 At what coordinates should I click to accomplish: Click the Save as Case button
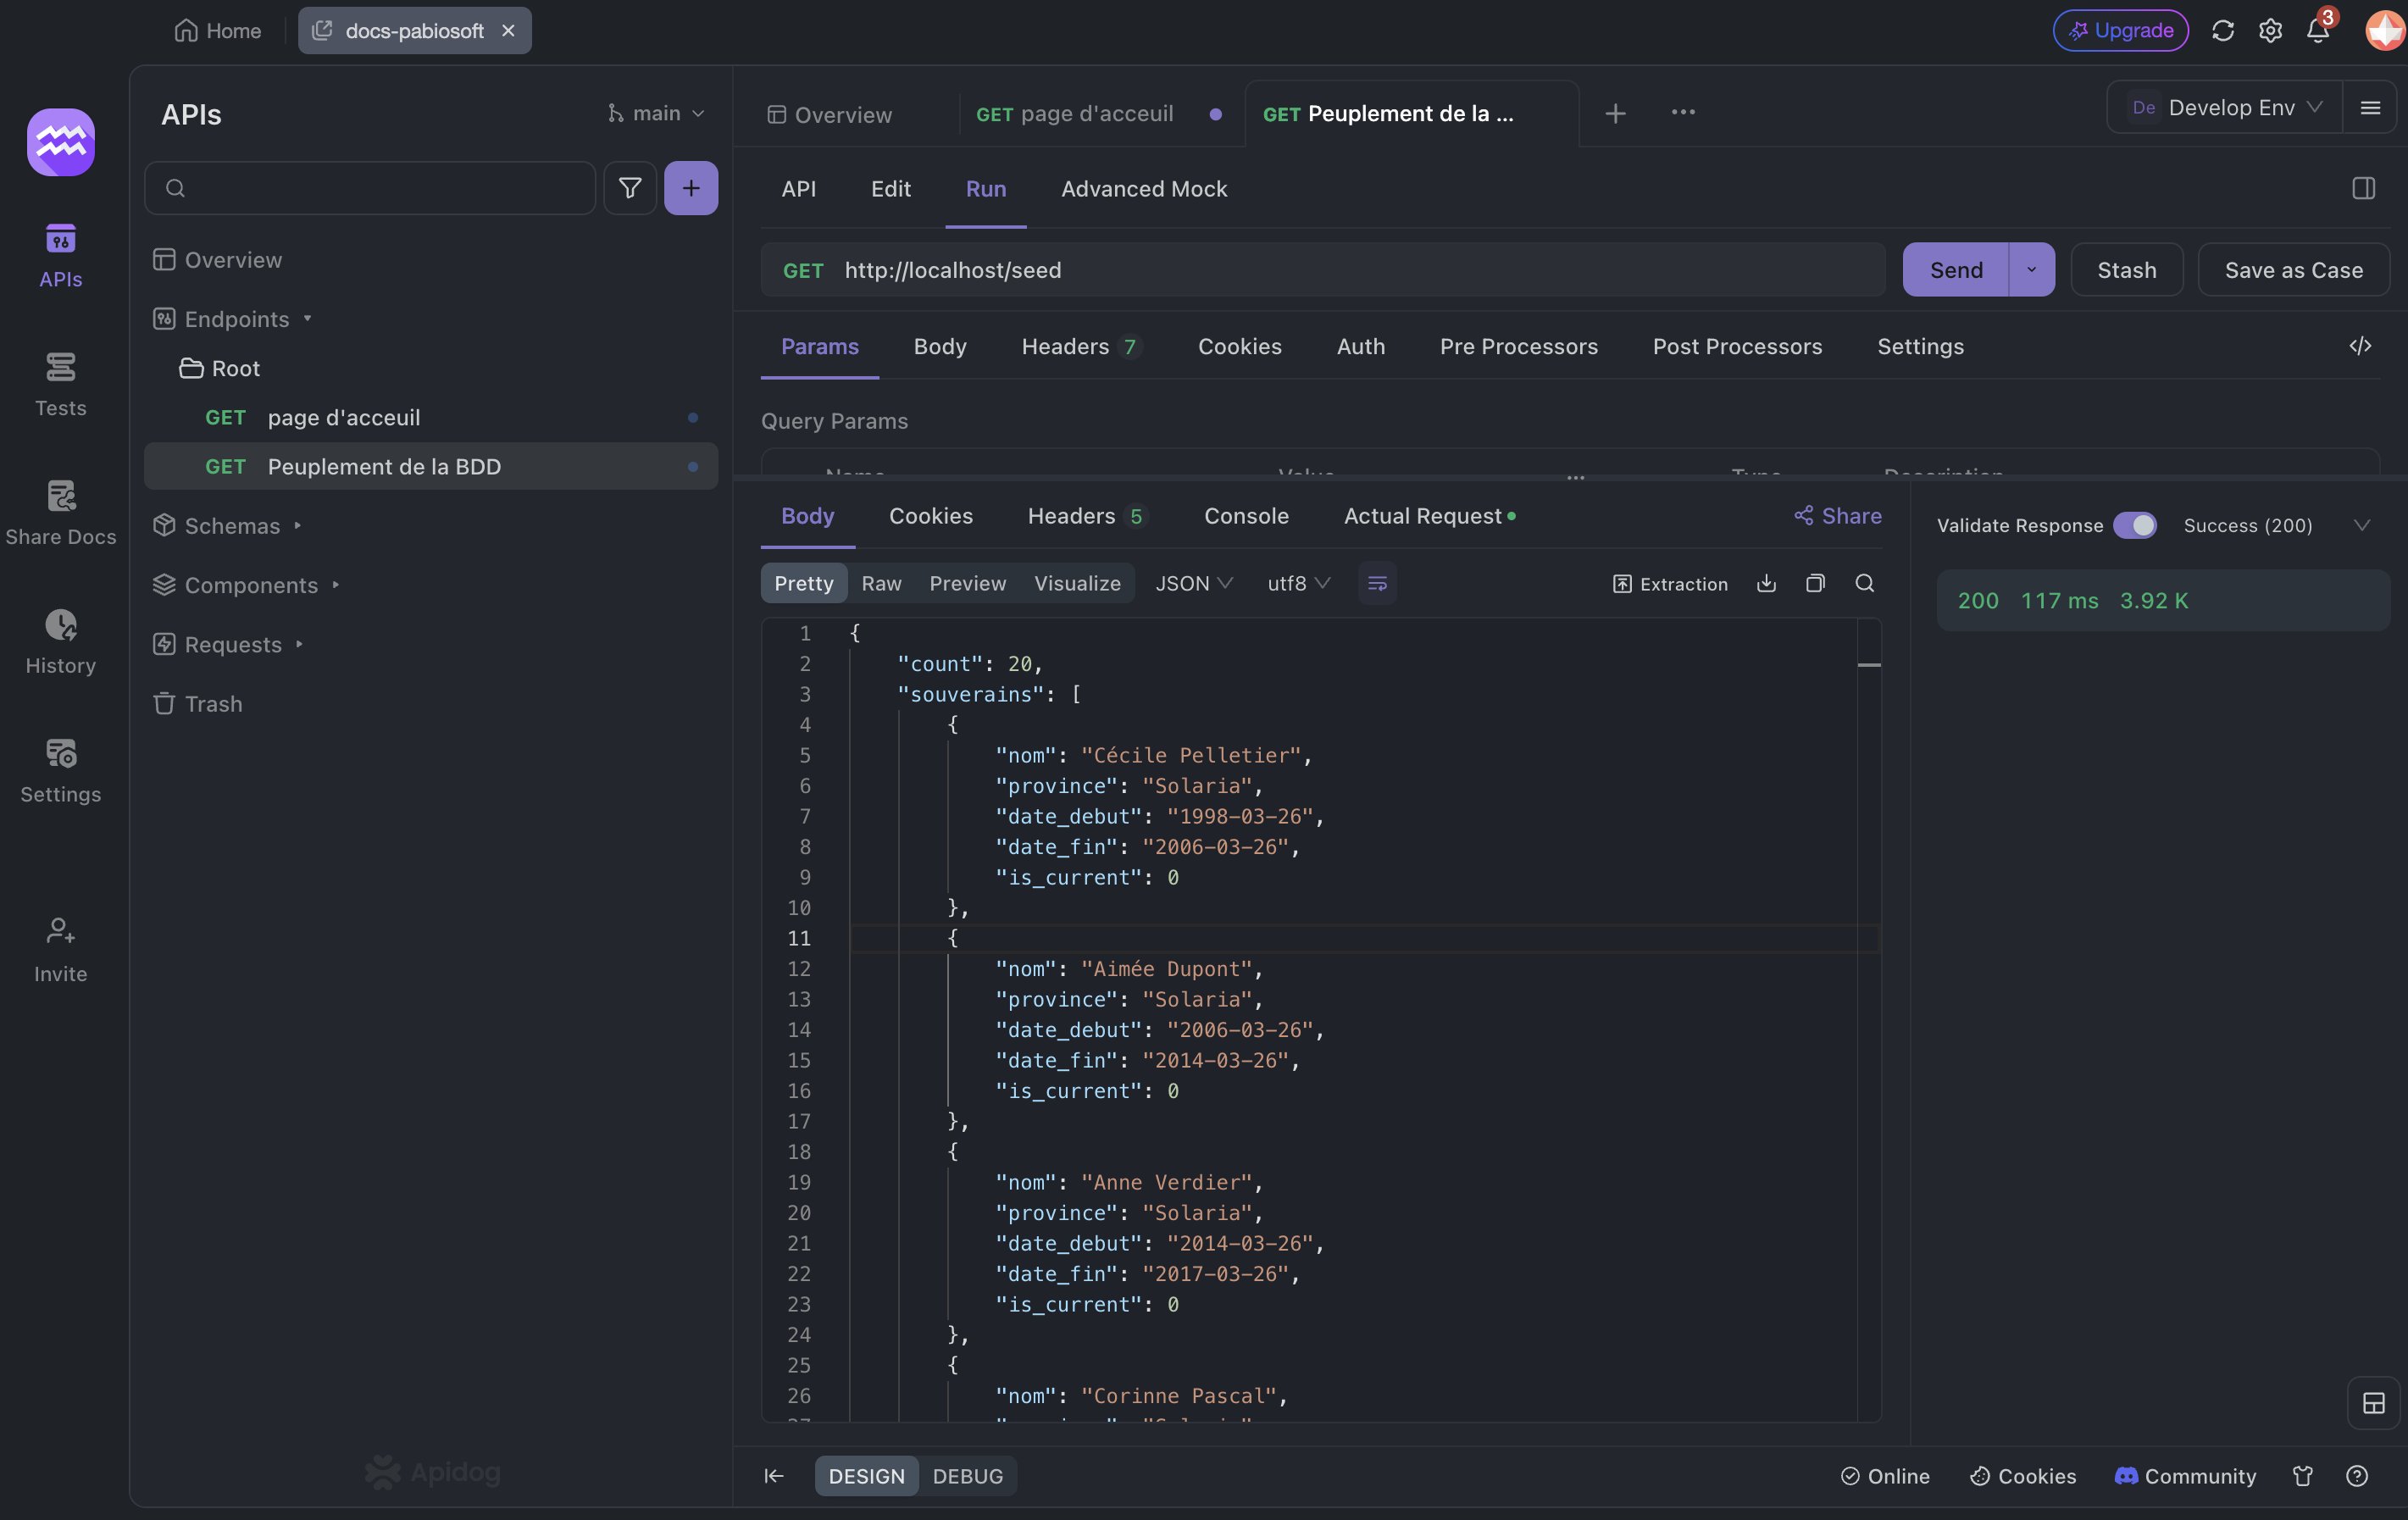click(2293, 270)
